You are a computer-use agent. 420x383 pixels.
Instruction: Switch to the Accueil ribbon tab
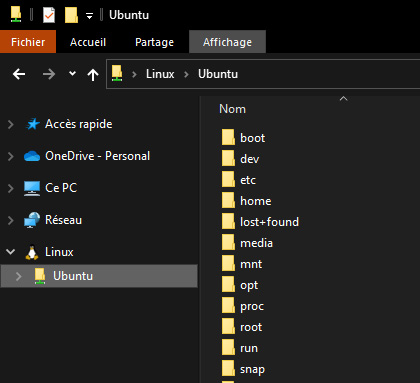coord(88,42)
